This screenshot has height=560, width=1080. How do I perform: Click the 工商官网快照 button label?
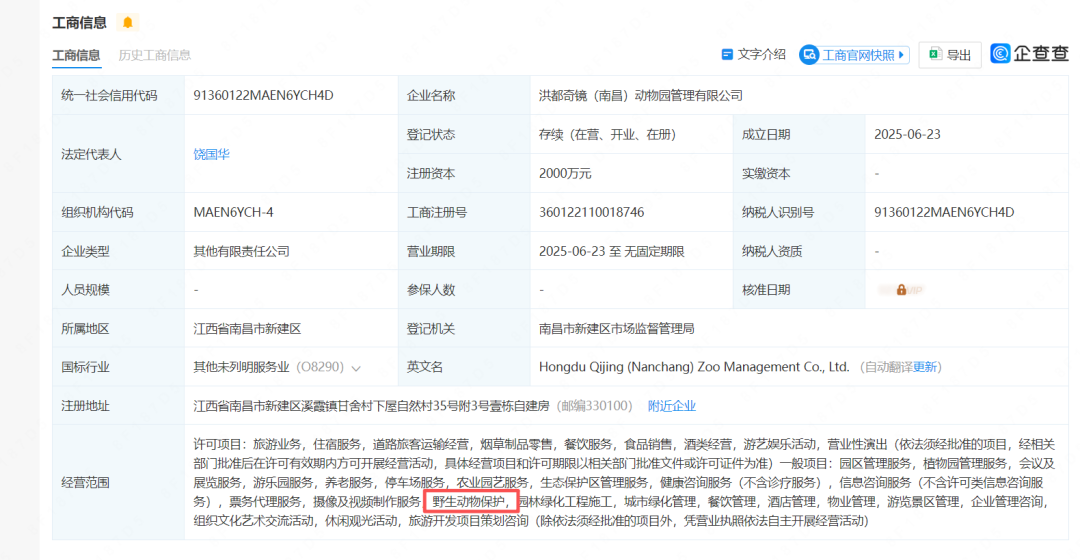pos(858,55)
